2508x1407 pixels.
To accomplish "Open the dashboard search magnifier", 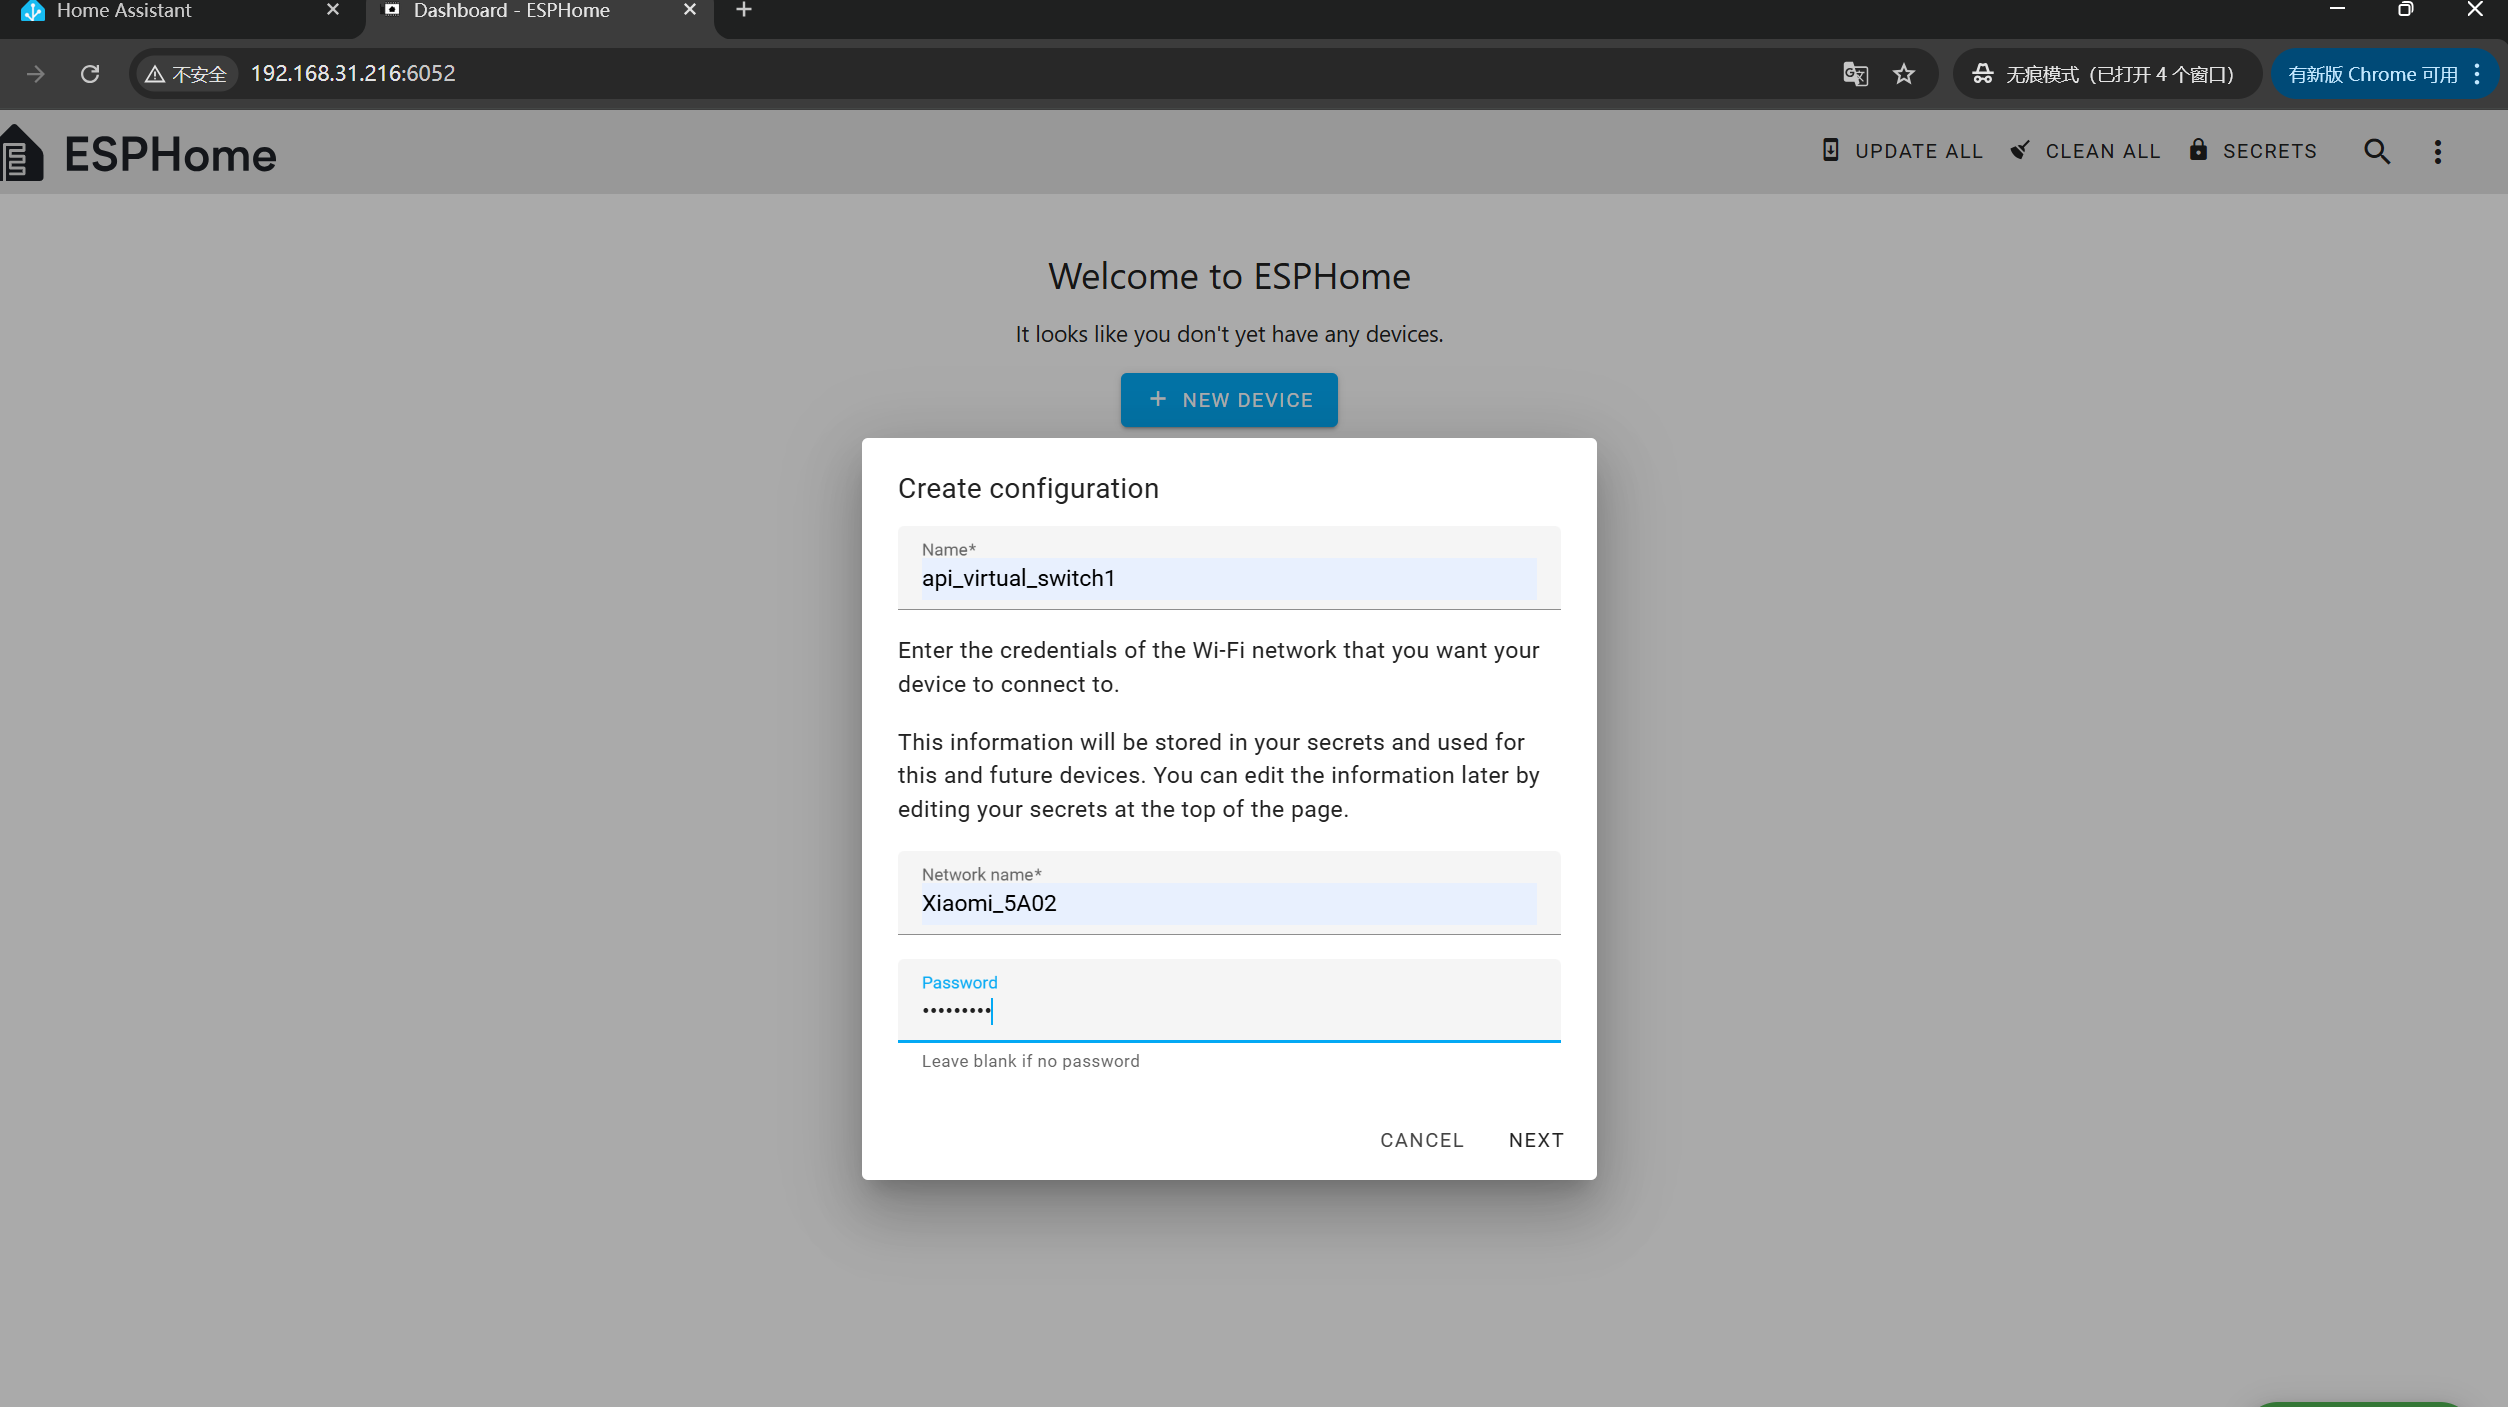I will [x=2376, y=152].
